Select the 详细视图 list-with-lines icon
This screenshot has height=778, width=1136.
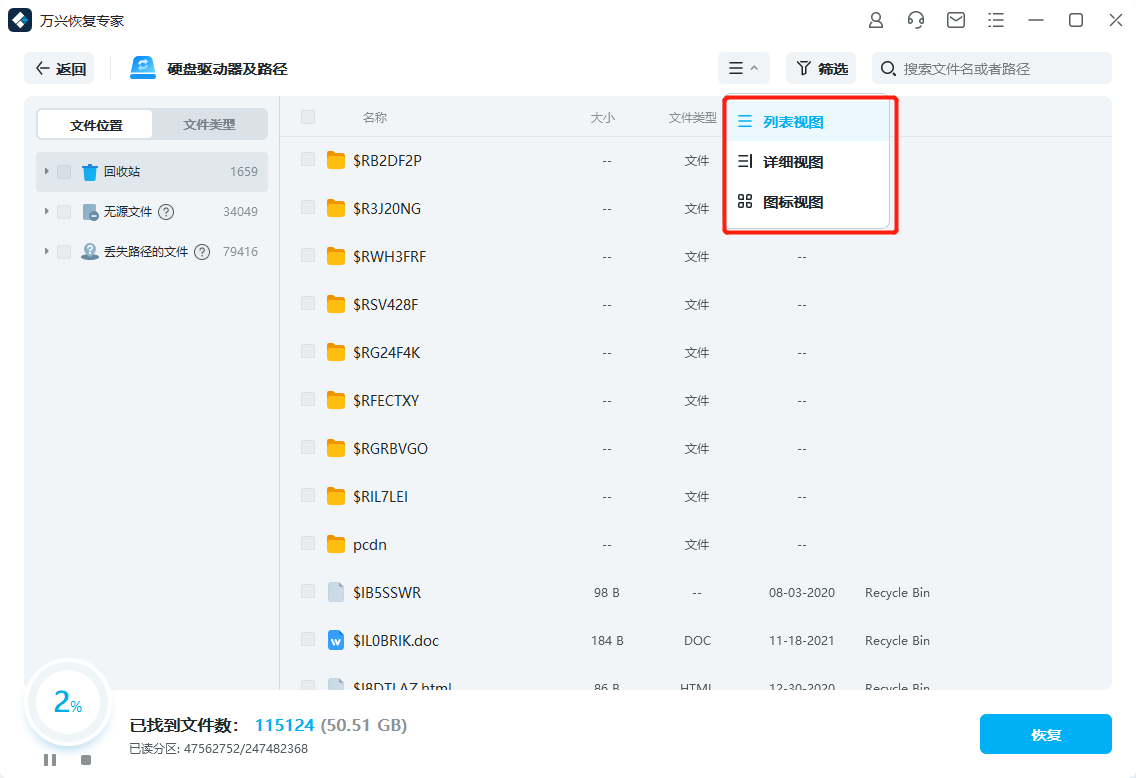(x=744, y=162)
